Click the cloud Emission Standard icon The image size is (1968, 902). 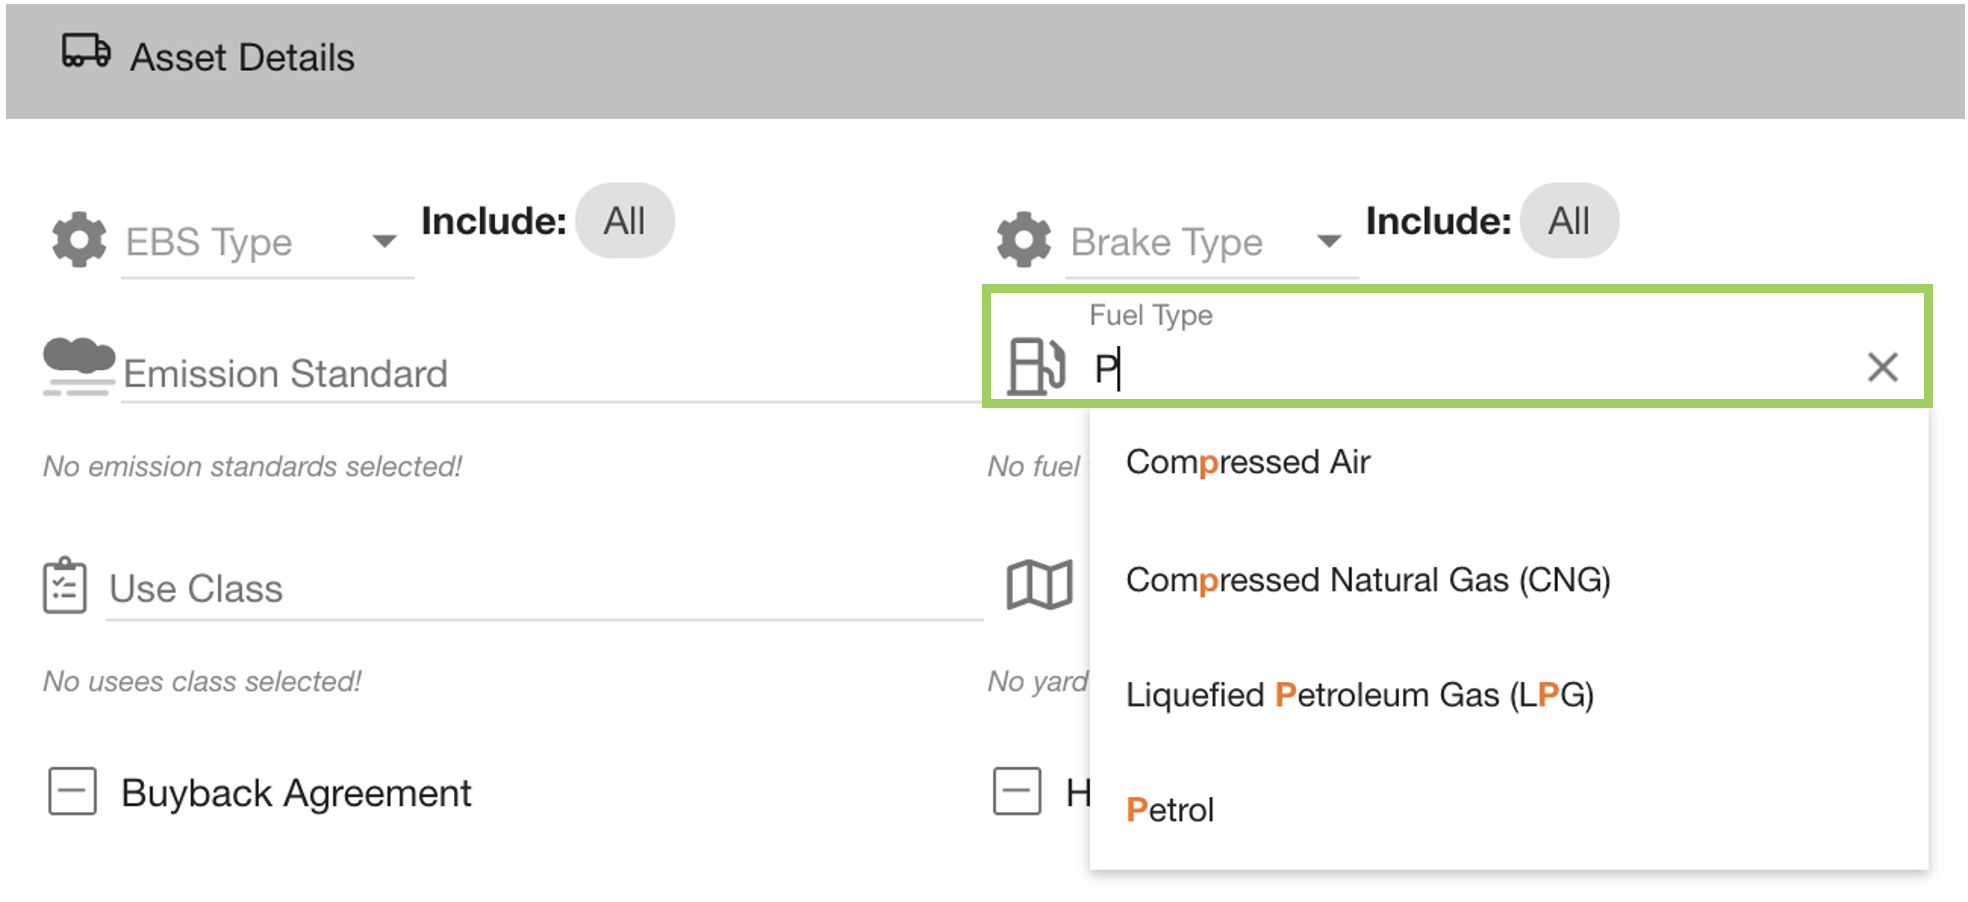pos(78,366)
